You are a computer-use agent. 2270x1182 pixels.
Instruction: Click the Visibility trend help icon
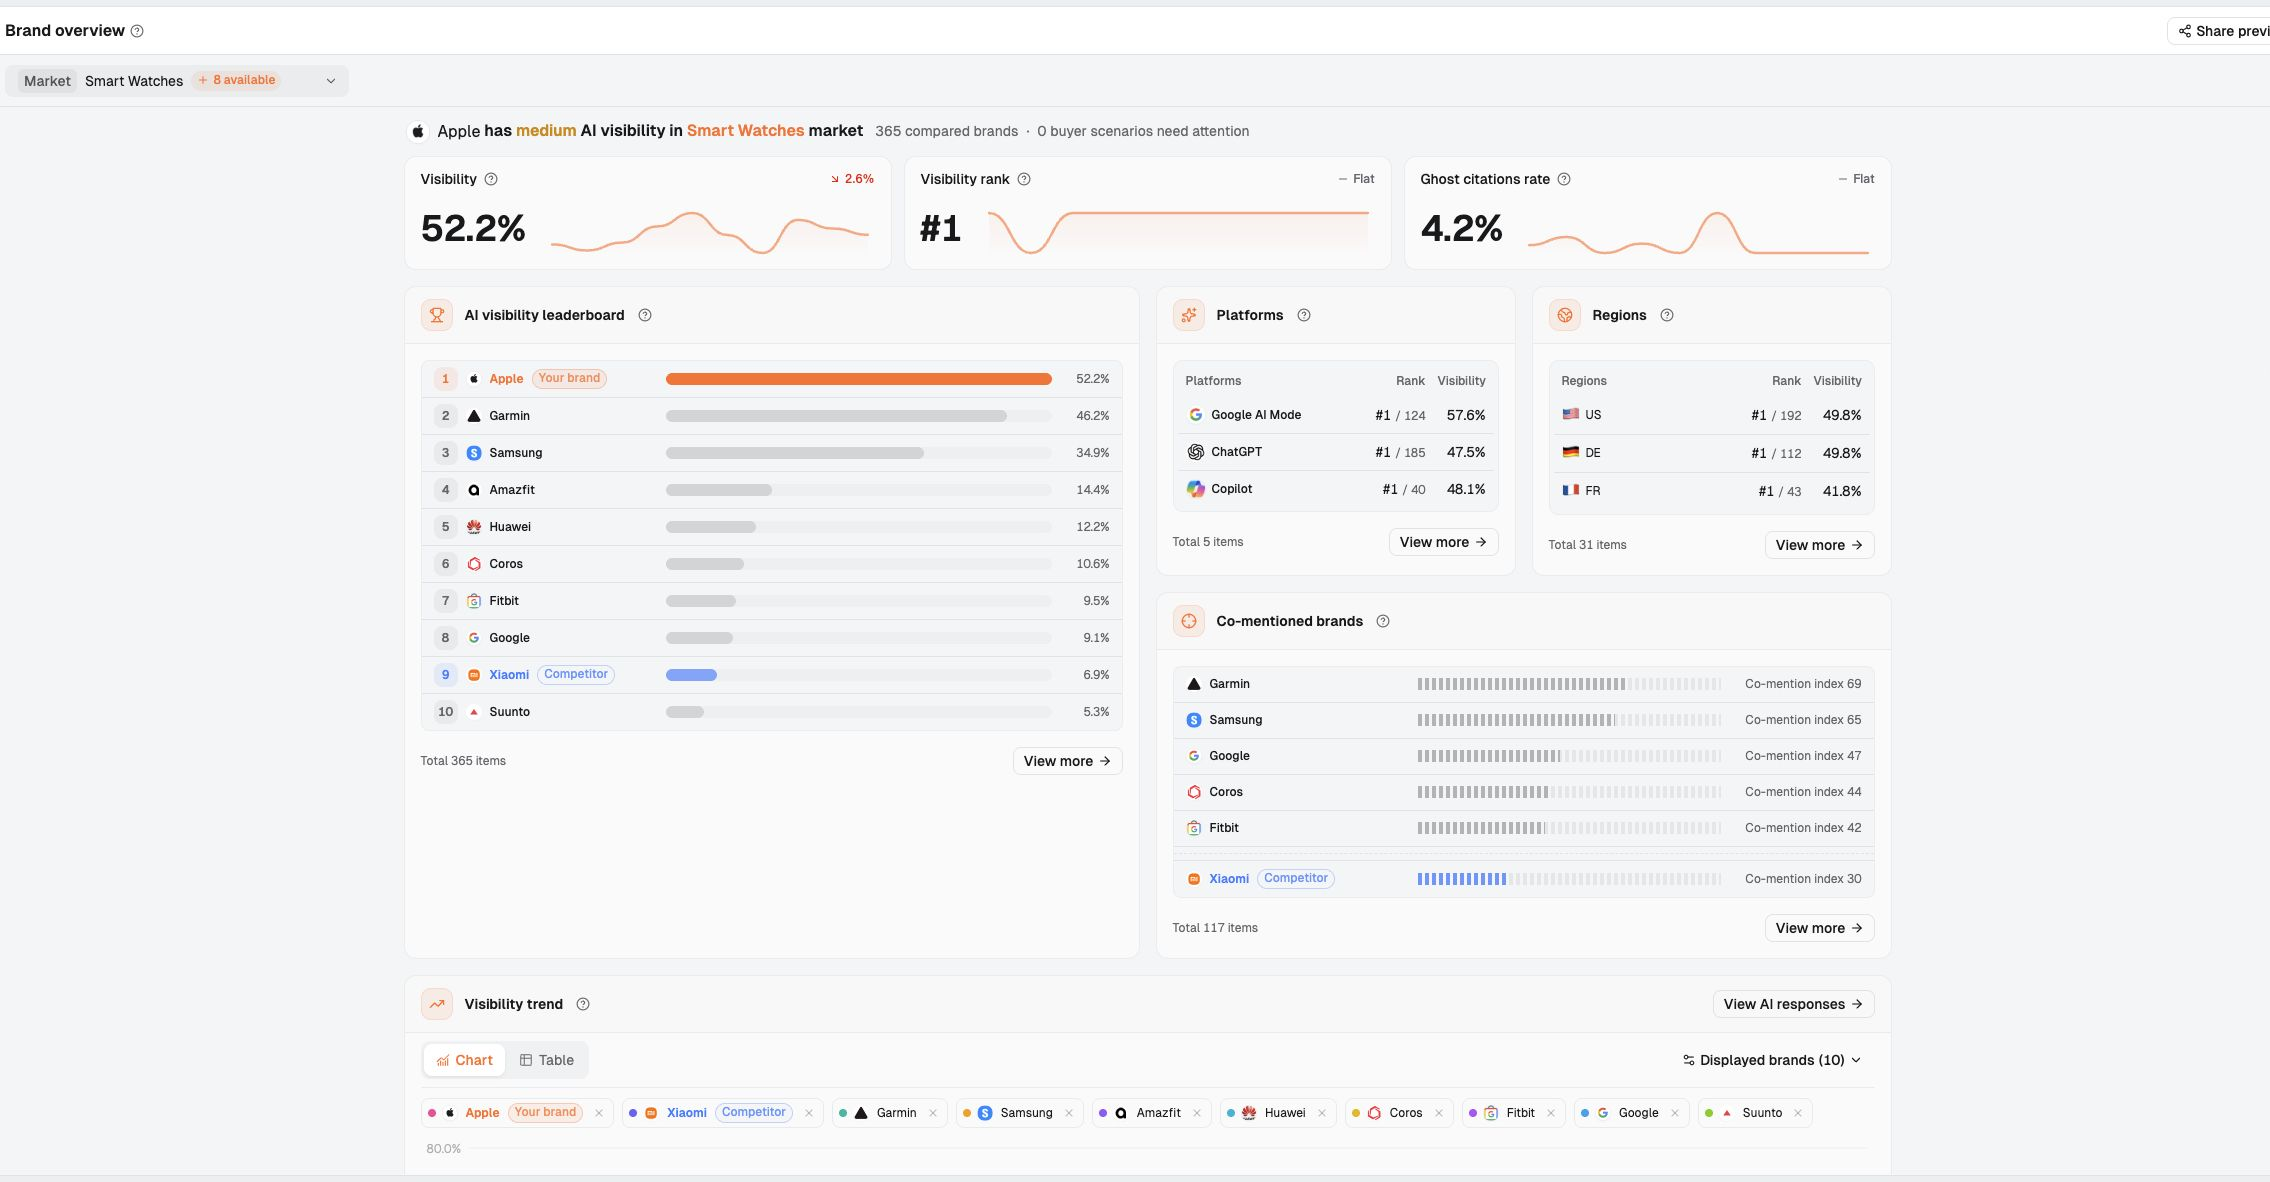(x=583, y=1004)
